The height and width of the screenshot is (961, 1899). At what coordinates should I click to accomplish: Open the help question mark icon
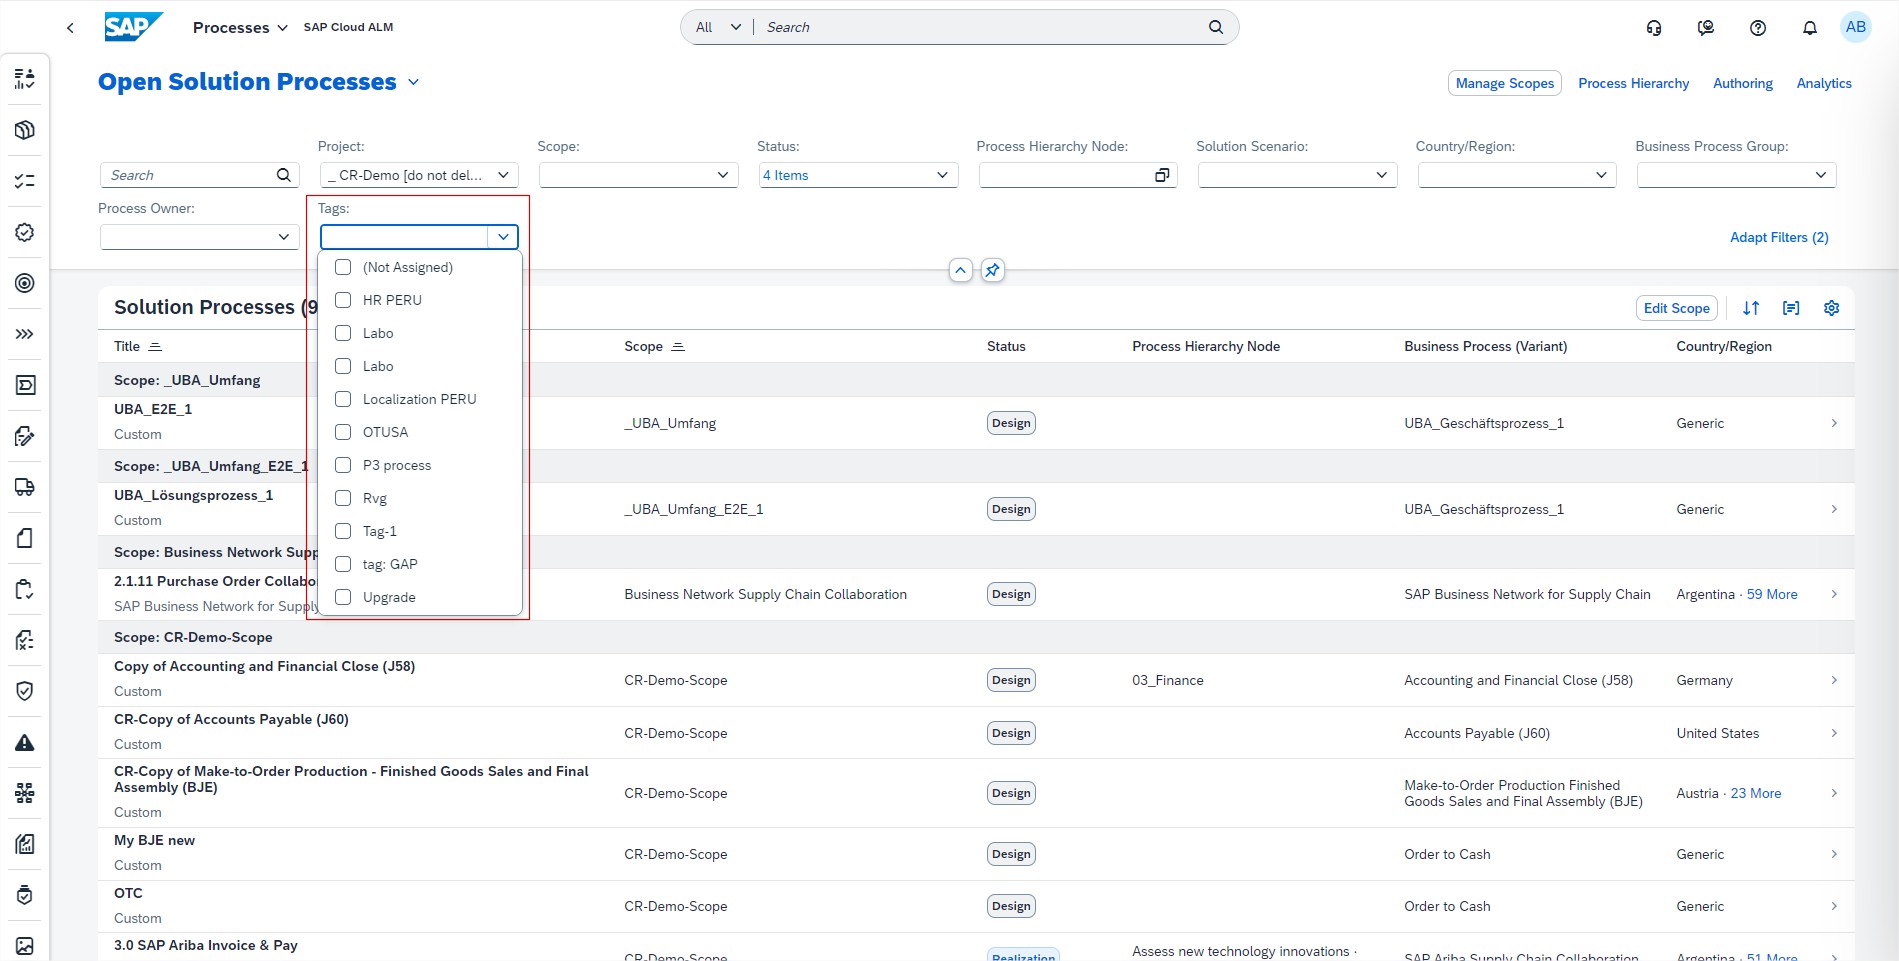pyautogui.click(x=1757, y=28)
